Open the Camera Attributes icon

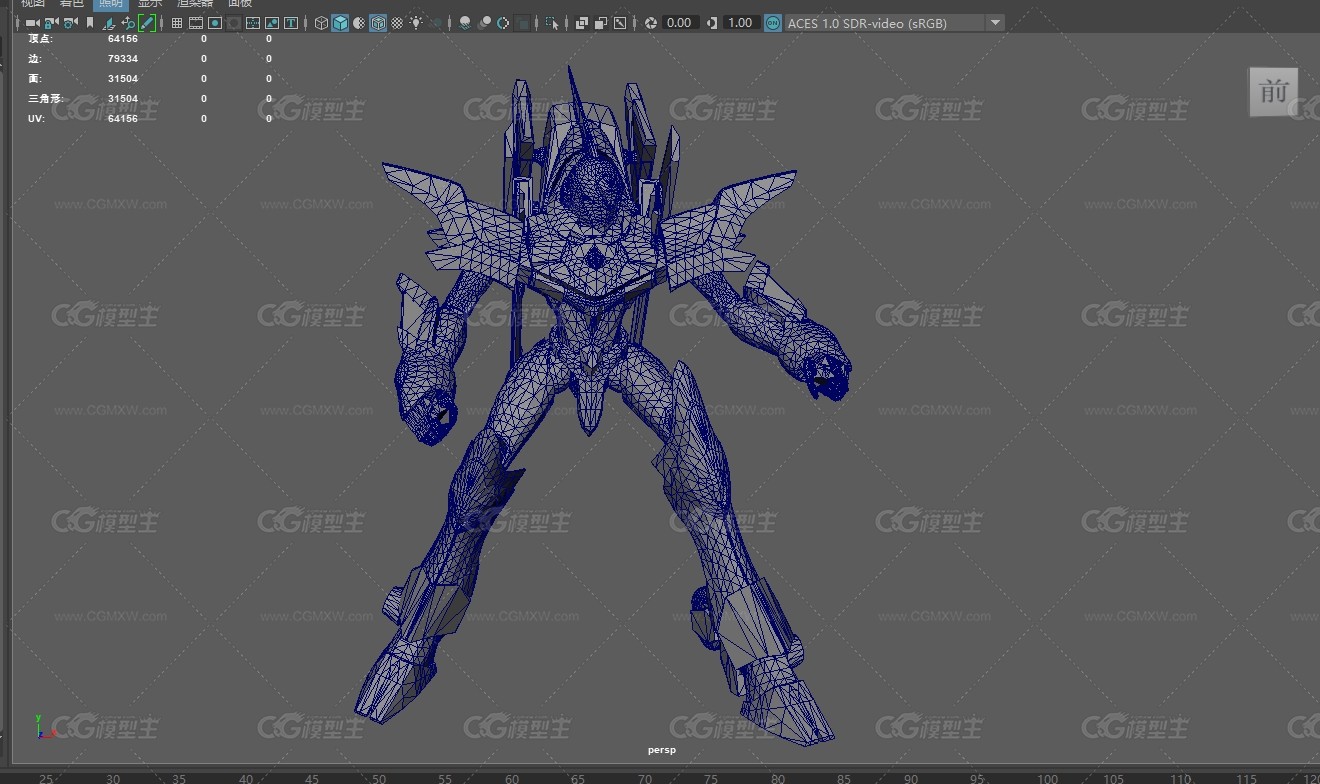(x=71, y=22)
